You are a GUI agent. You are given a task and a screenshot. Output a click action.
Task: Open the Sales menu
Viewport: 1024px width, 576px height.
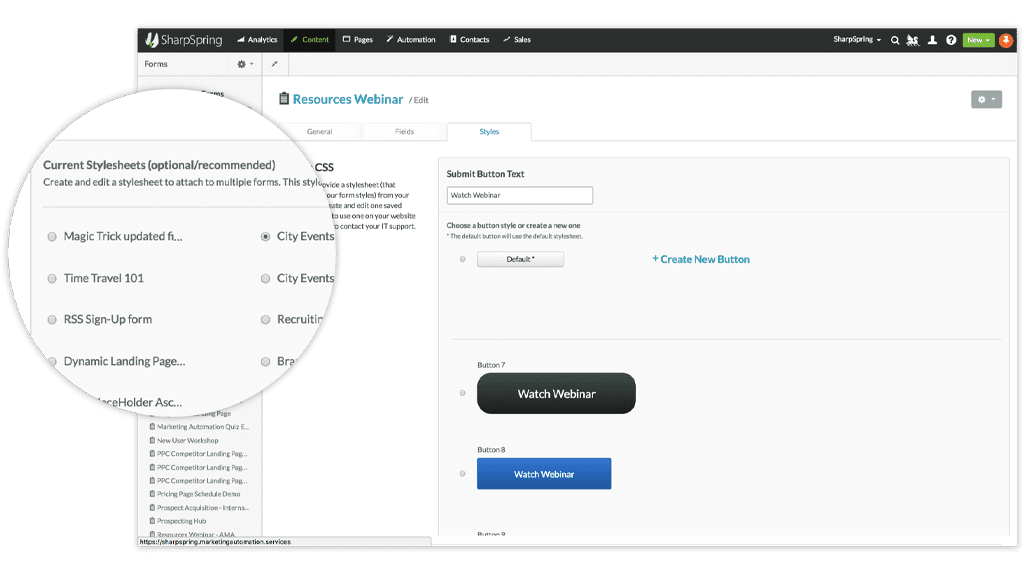517,40
